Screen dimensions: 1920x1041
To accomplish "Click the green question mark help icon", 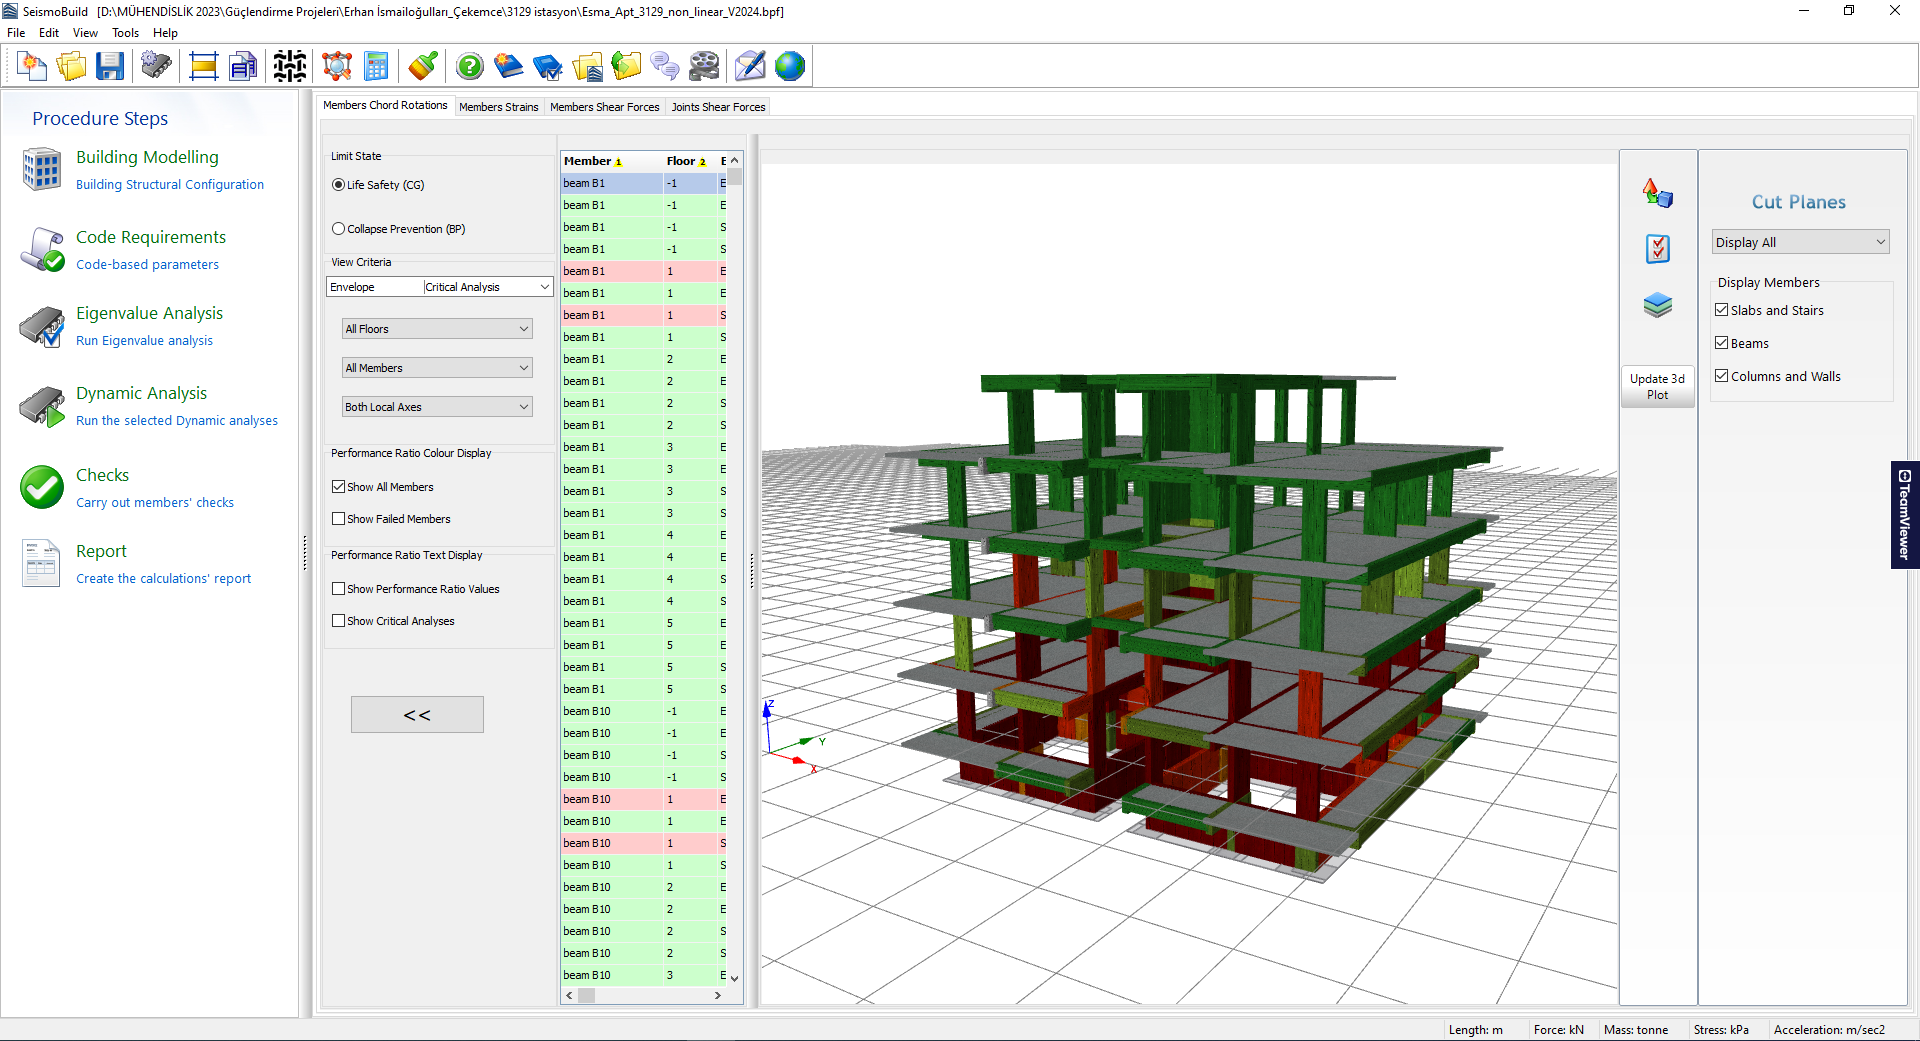I will (469, 67).
